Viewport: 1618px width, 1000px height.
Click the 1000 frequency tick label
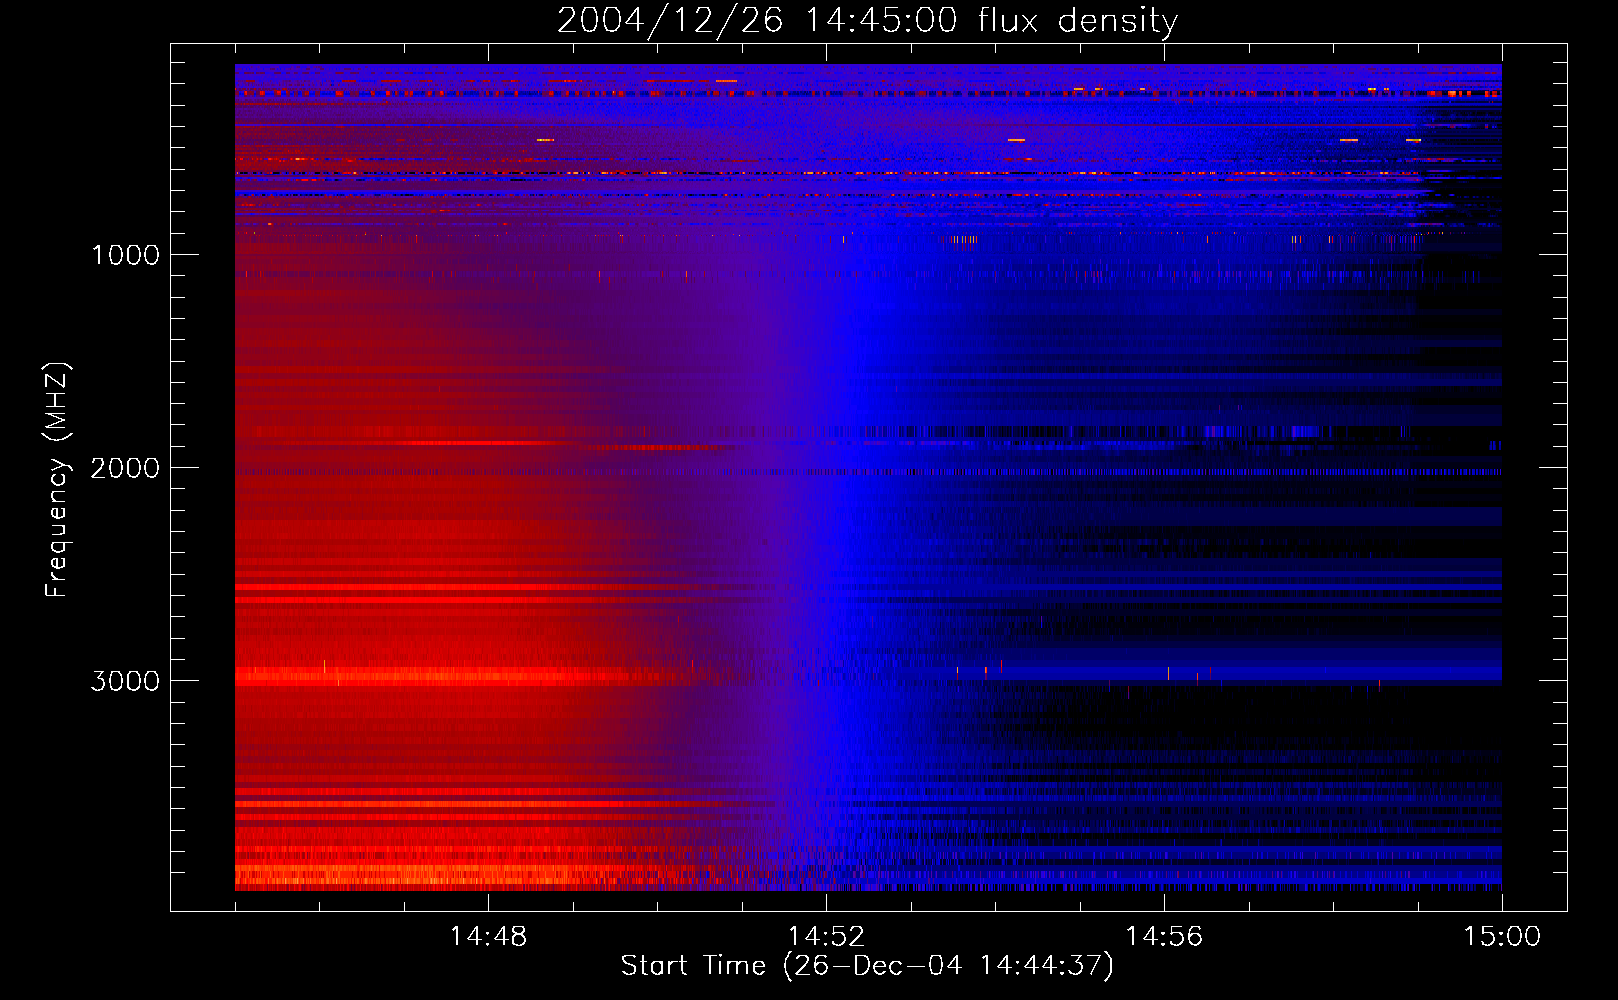click(x=125, y=255)
